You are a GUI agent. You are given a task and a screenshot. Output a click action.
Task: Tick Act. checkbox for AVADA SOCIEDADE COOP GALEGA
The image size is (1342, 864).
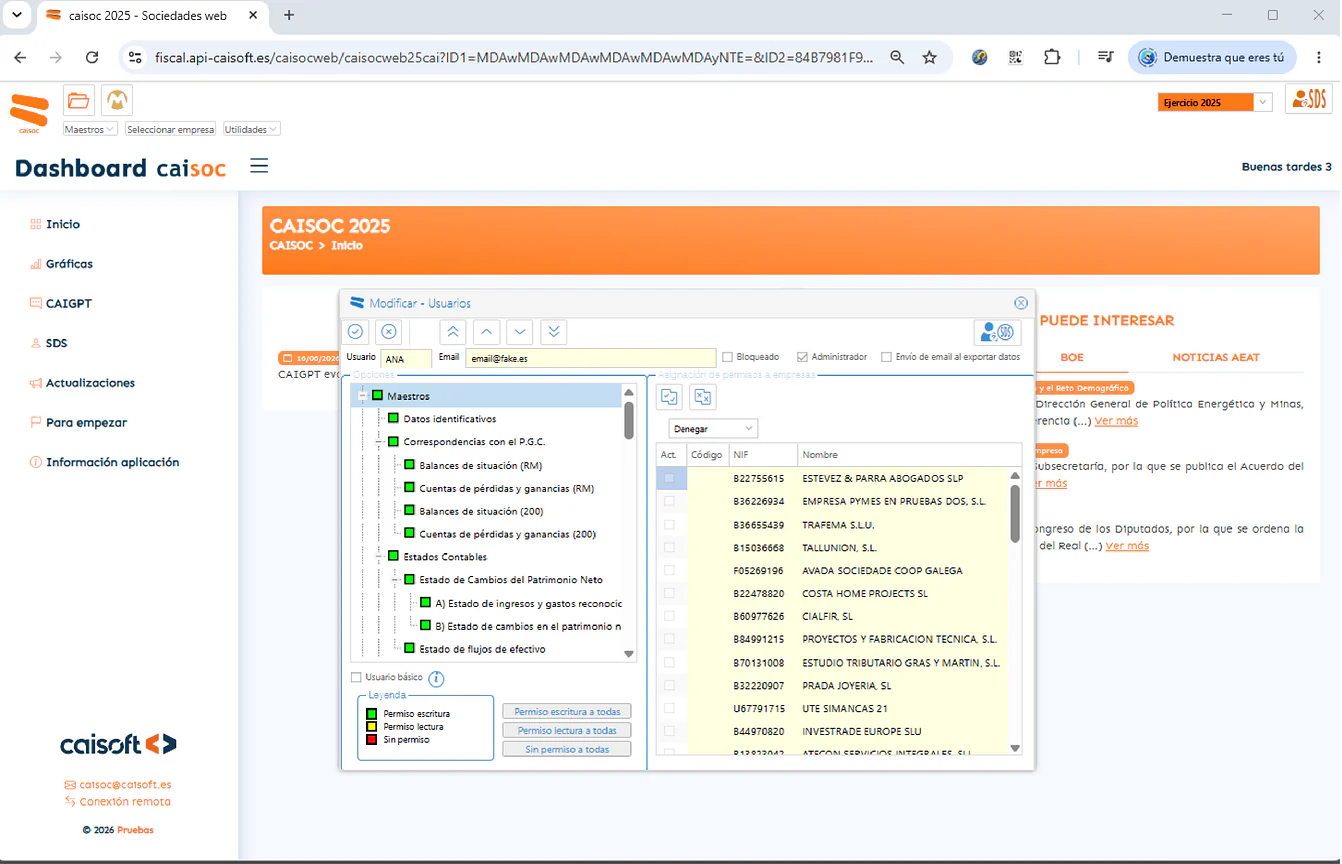pos(669,570)
